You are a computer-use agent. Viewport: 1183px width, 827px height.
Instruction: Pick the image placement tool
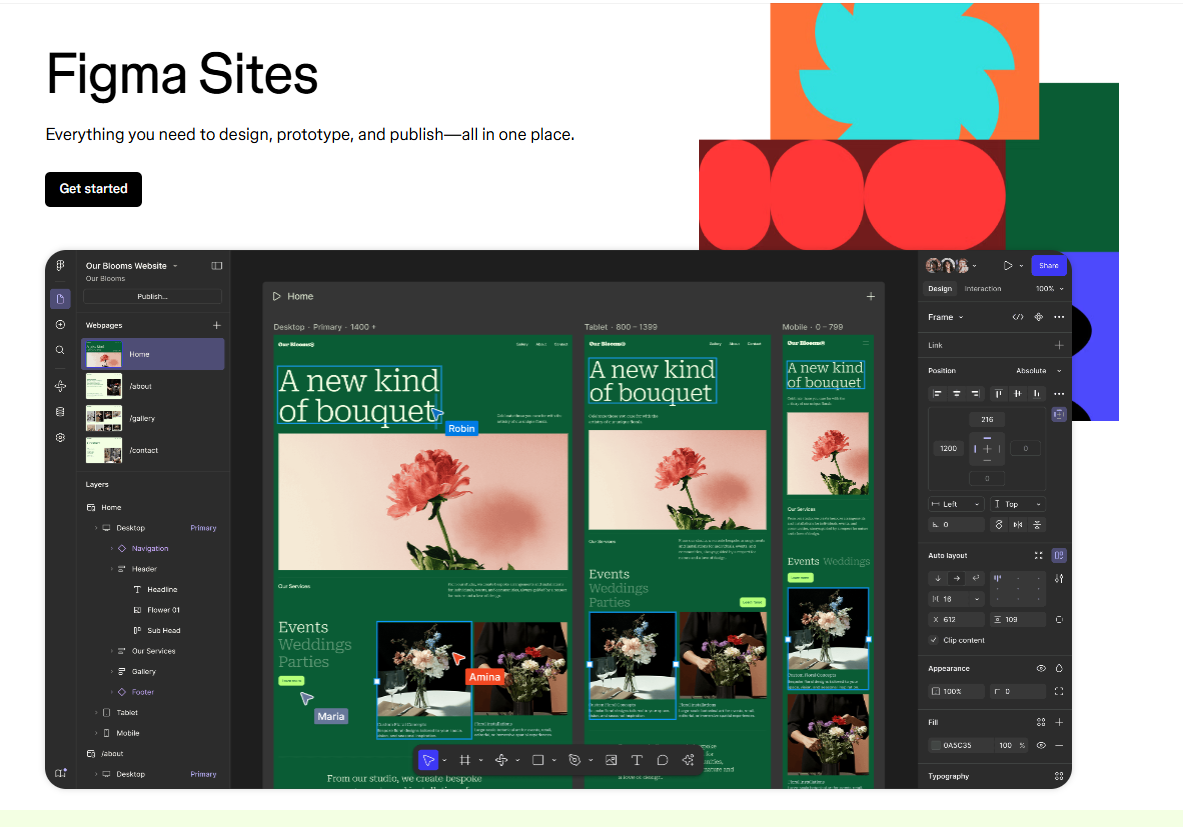pyautogui.click(x=611, y=760)
